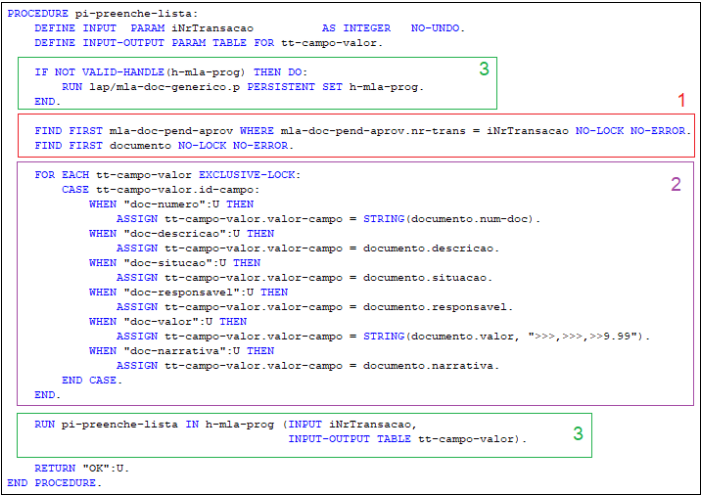
Task: Click the 'NO-UNDO' keyword
Action: pyautogui.click(x=435, y=28)
